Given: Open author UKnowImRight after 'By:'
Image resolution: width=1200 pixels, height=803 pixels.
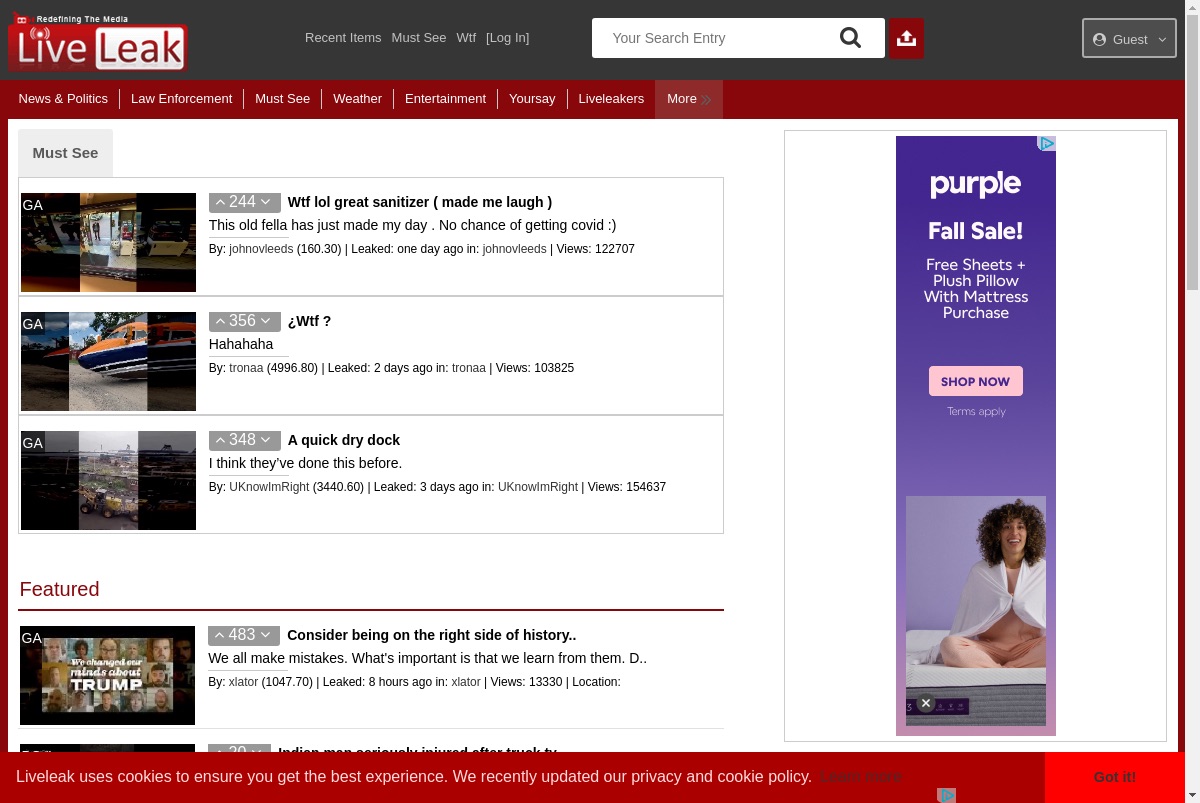Looking at the screenshot, I should (269, 487).
